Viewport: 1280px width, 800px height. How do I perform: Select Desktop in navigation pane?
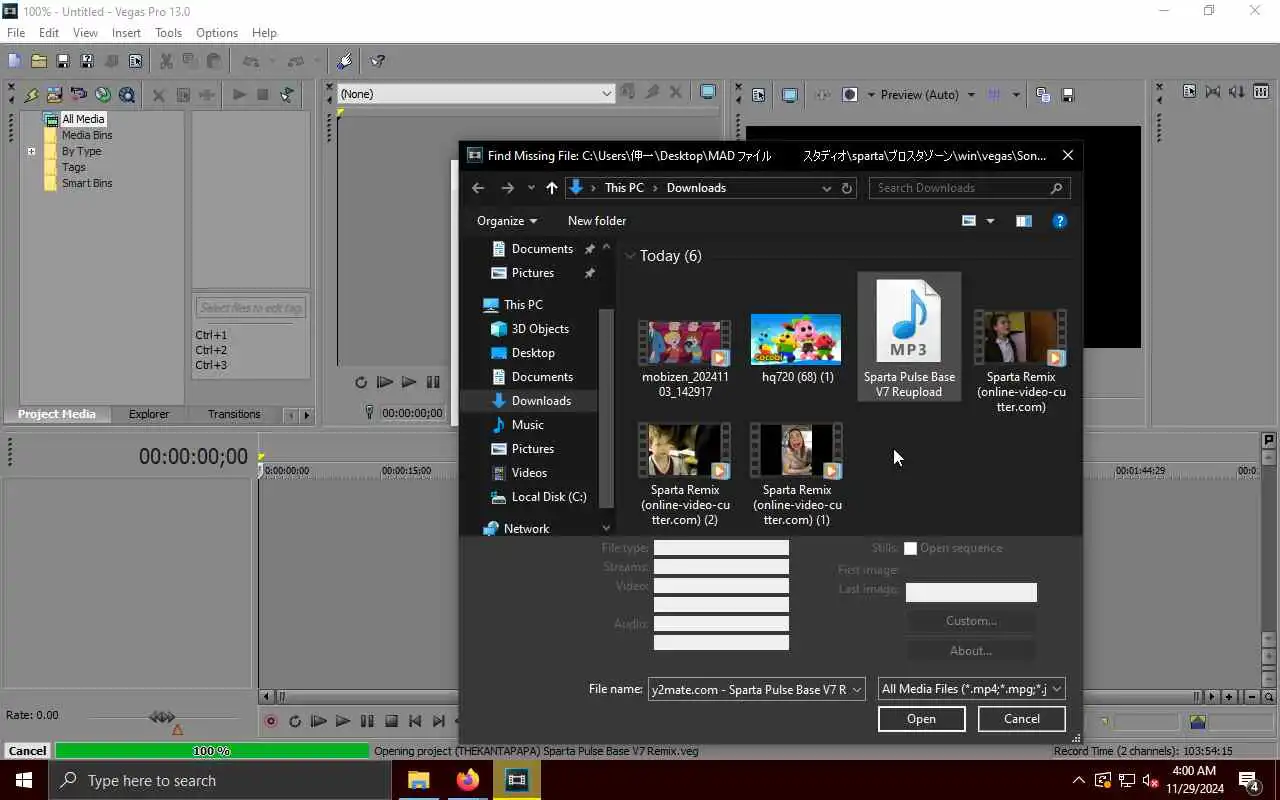[x=532, y=353]
